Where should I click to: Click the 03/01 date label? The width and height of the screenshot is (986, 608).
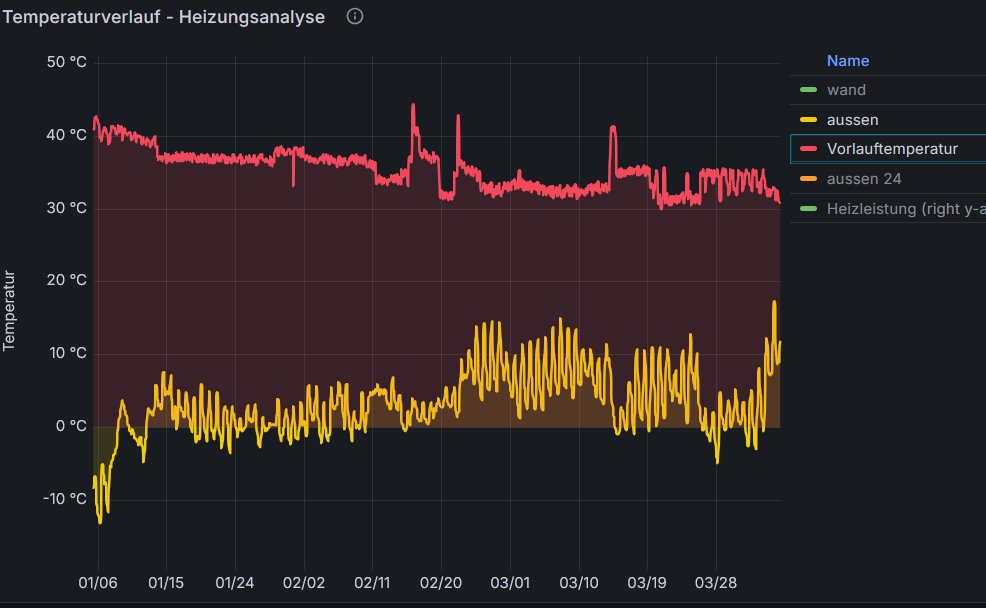pyautogui.click(x=510, y=583)
